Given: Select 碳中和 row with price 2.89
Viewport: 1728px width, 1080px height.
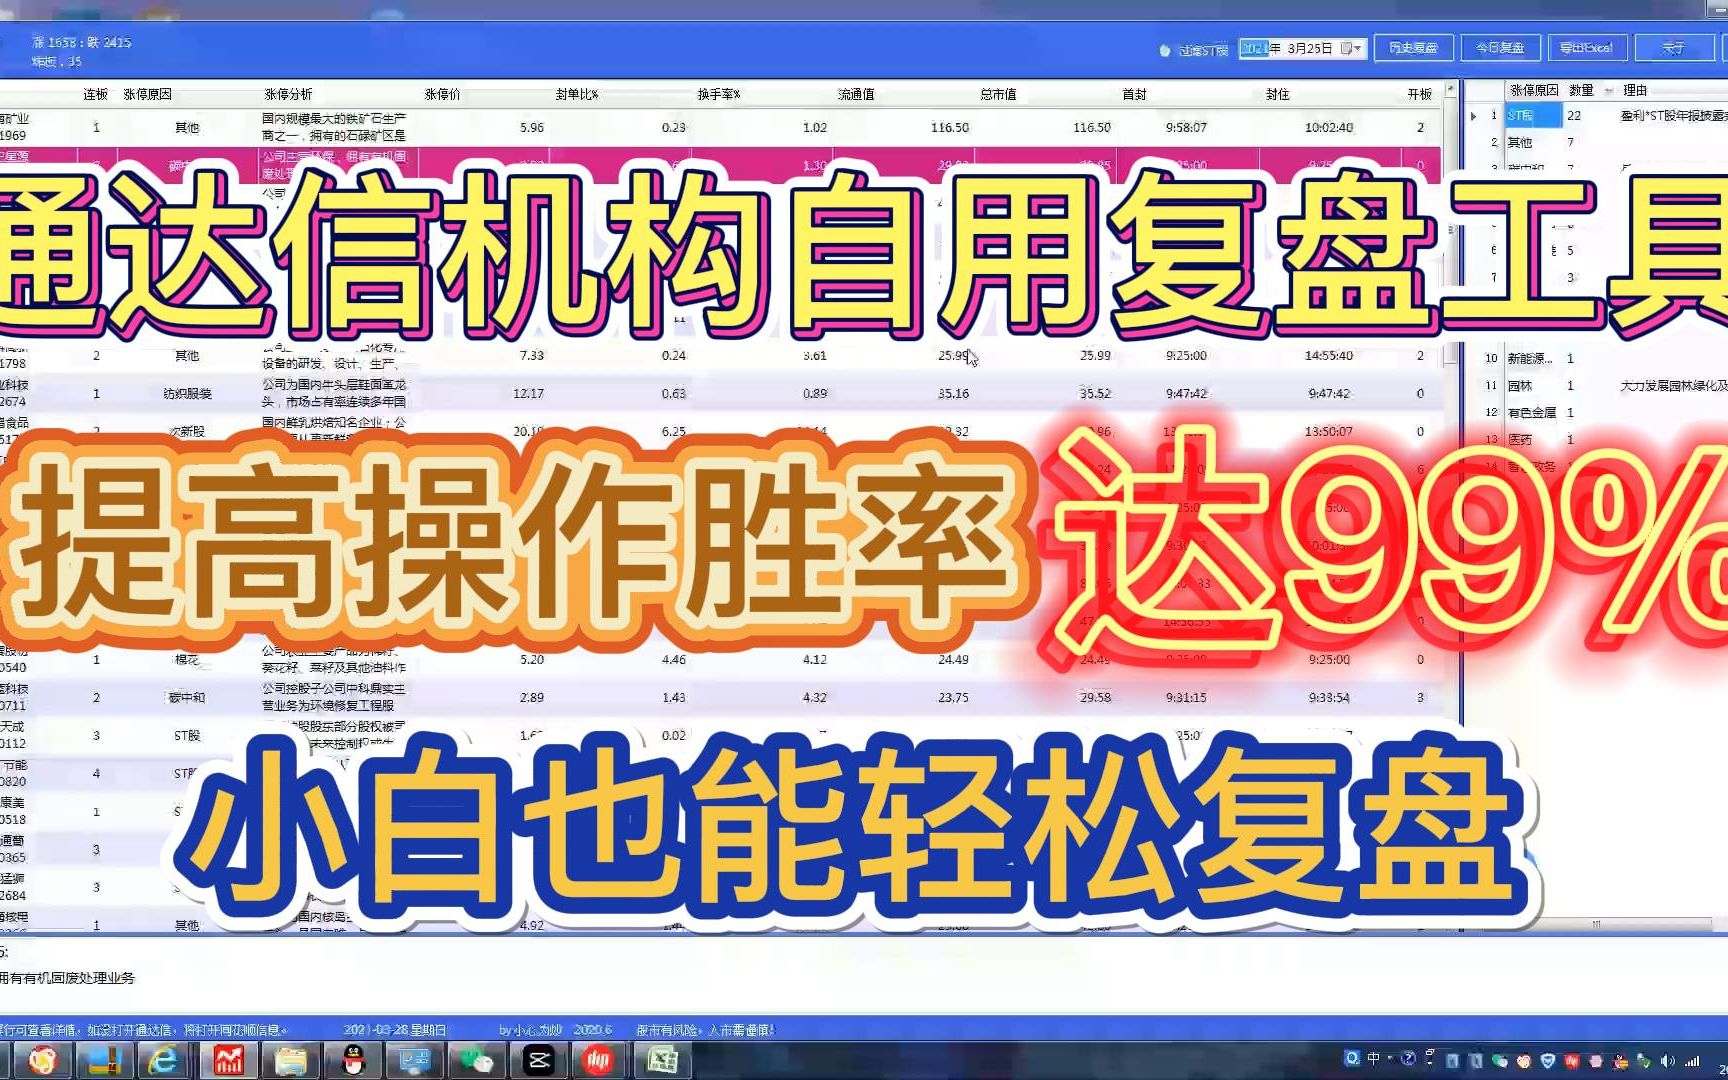Looking at the screenshot, I should [x=720, y=697].
